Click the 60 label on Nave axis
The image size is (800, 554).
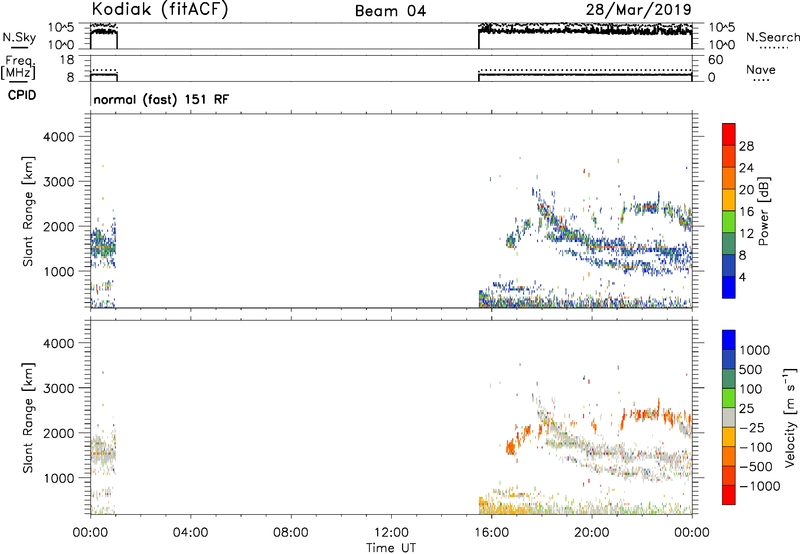point(715,60)
